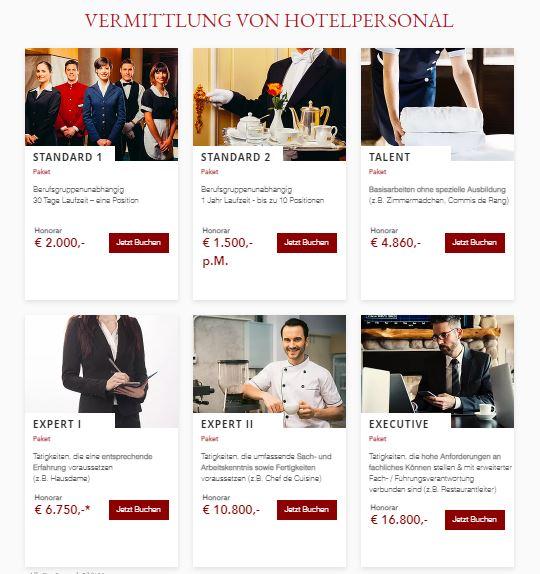The width and height of the screenshot is (540, 574).
Task: Click the TALENT package heading
Action: coord(390,157)
